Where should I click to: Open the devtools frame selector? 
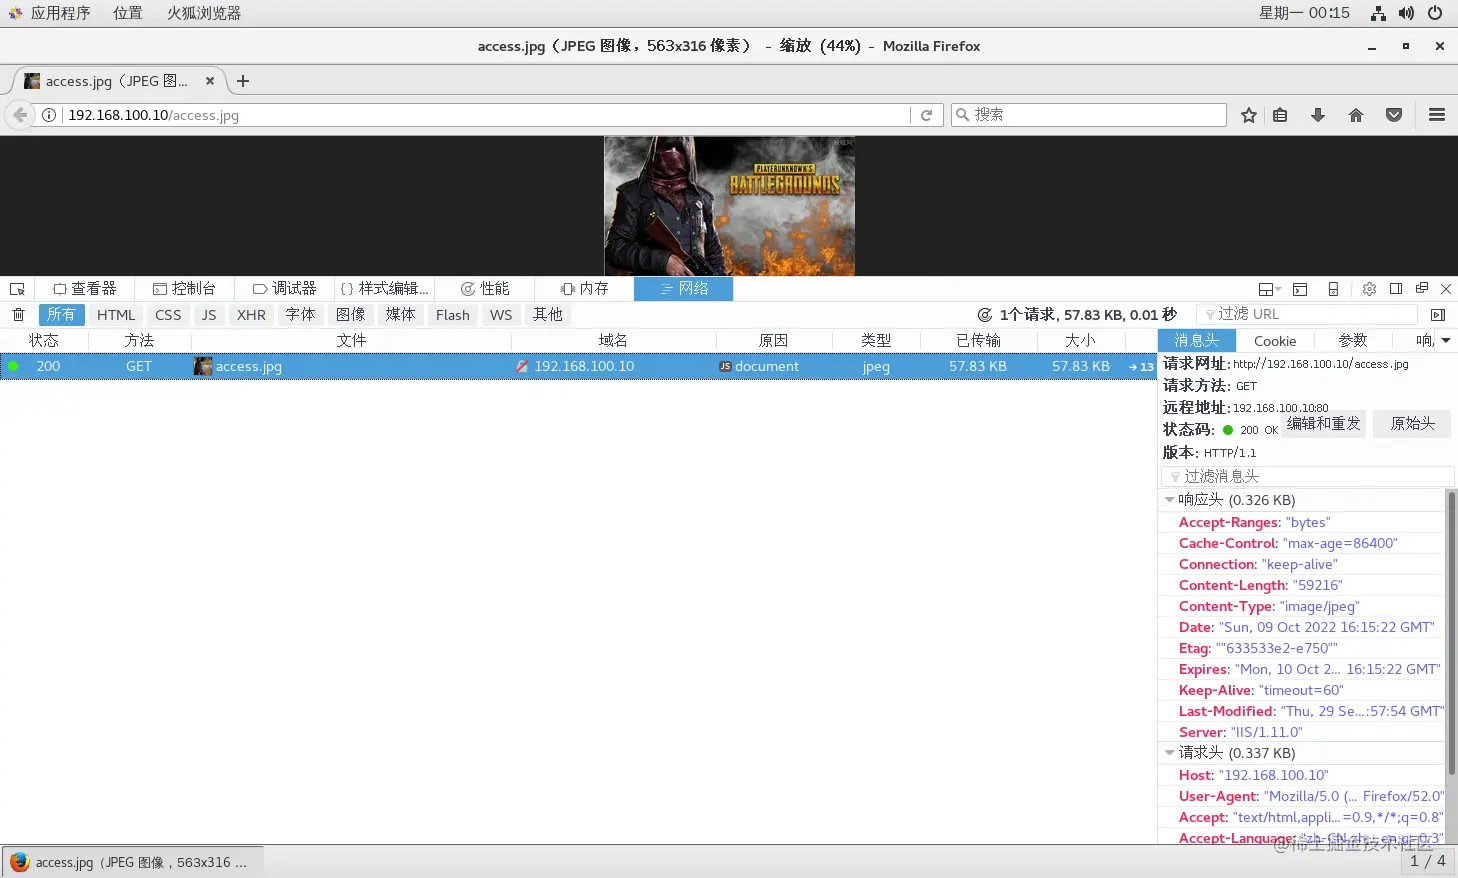click(x=1269, y=289)
